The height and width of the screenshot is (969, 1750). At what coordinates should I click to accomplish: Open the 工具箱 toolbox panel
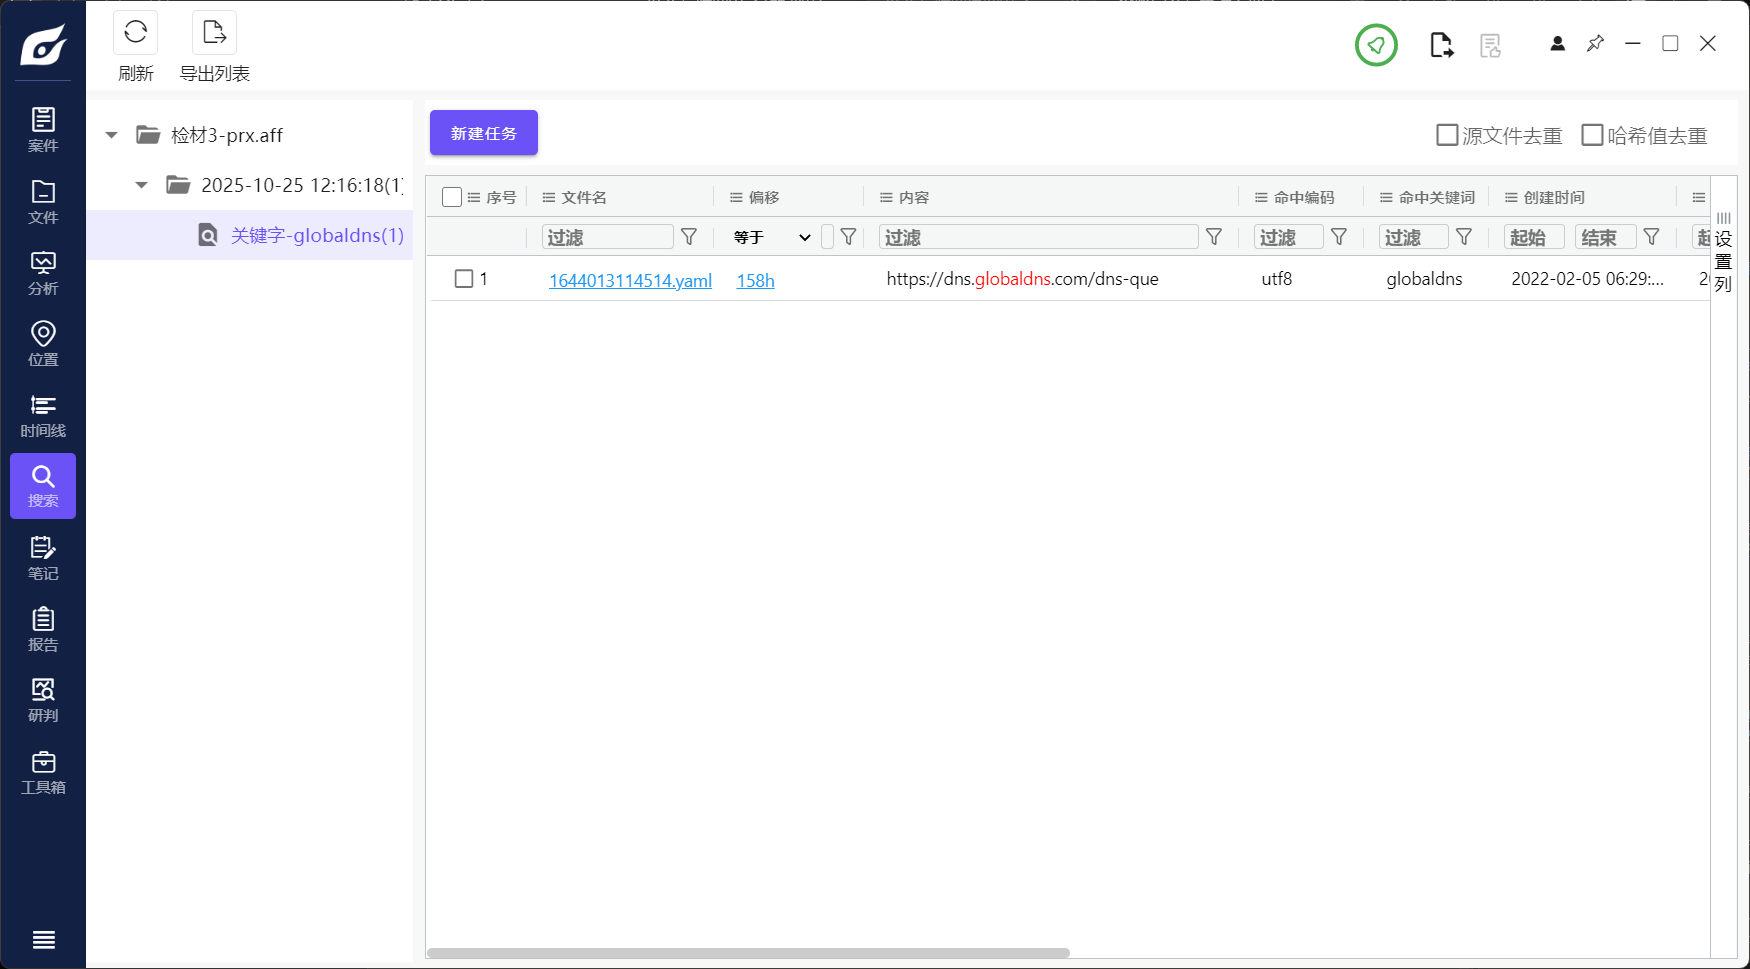(x=42, y=770)
